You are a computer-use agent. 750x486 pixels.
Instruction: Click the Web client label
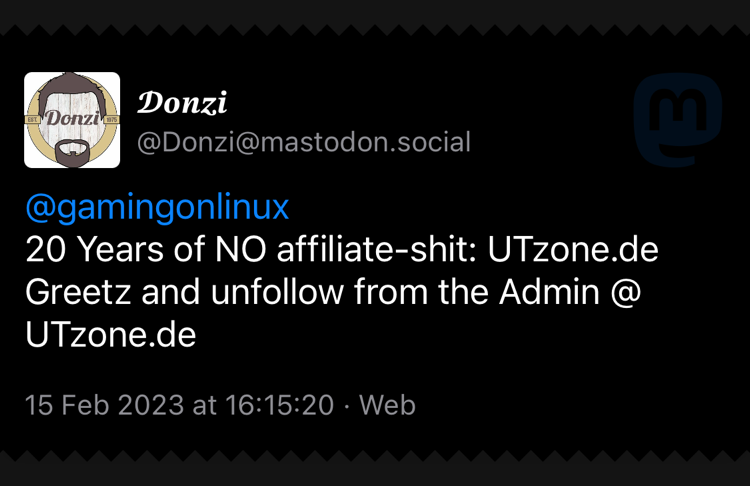click(387, 405)
